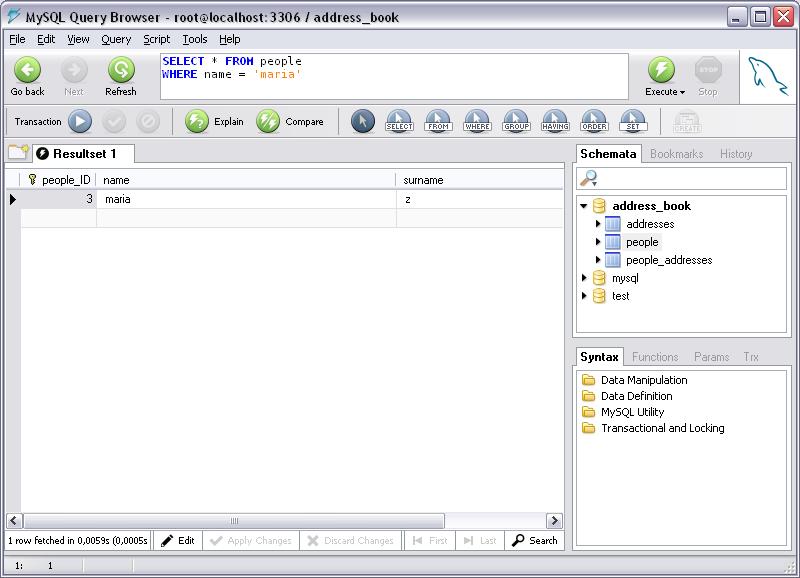
Task: Expand the mysql schema
Action: [584, 278]
